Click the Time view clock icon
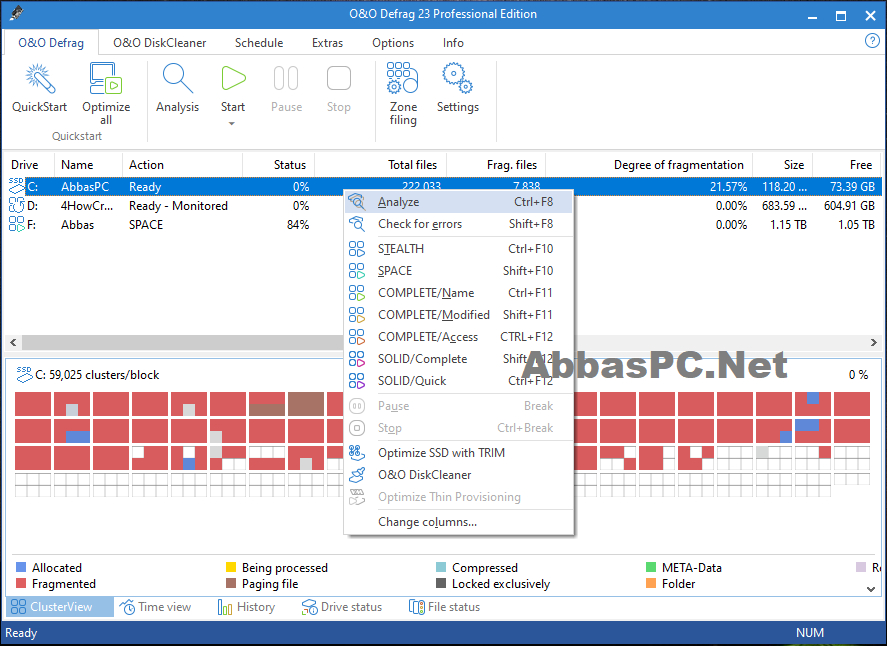The image size is (887, 646). pos(127,607)
